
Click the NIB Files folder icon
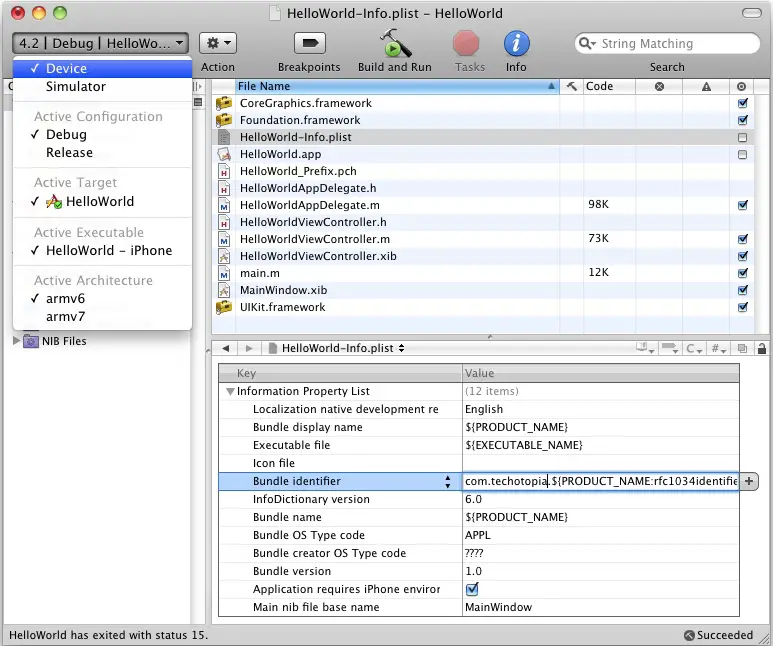click(x=31, y=341)
